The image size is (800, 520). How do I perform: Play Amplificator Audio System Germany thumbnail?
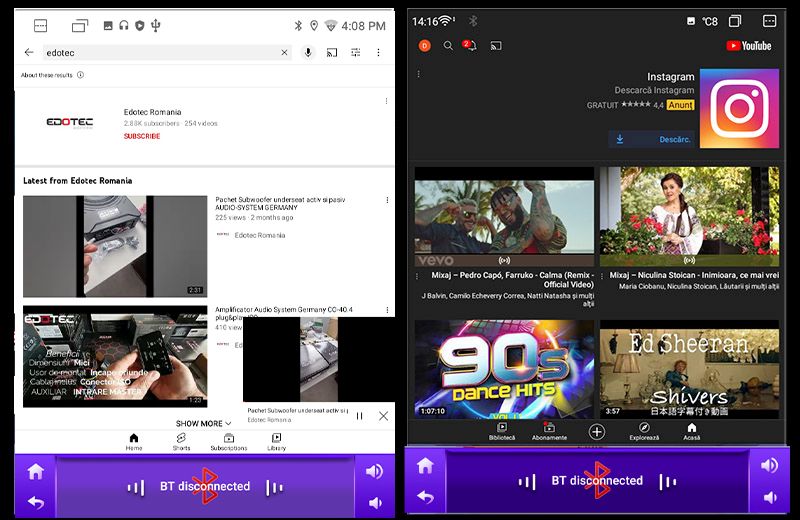[115, 356]
